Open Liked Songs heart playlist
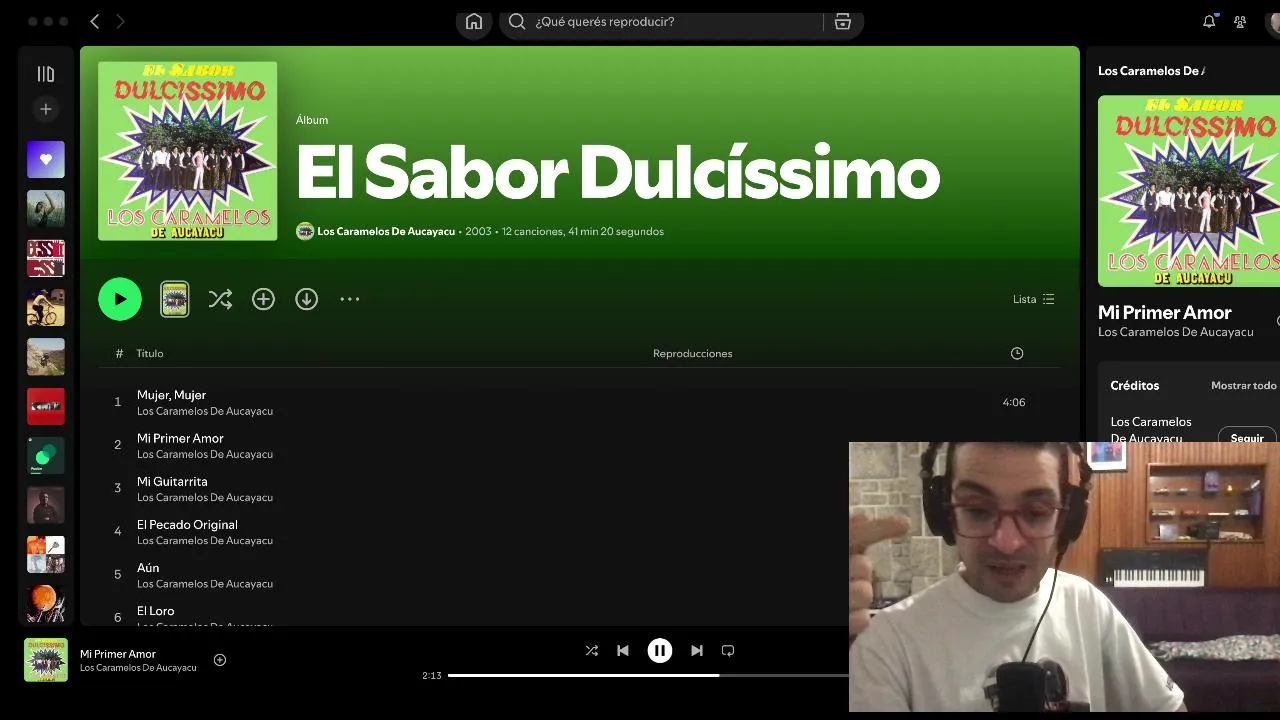Screen dimensions: 1280x720 [x=46, y=160]
